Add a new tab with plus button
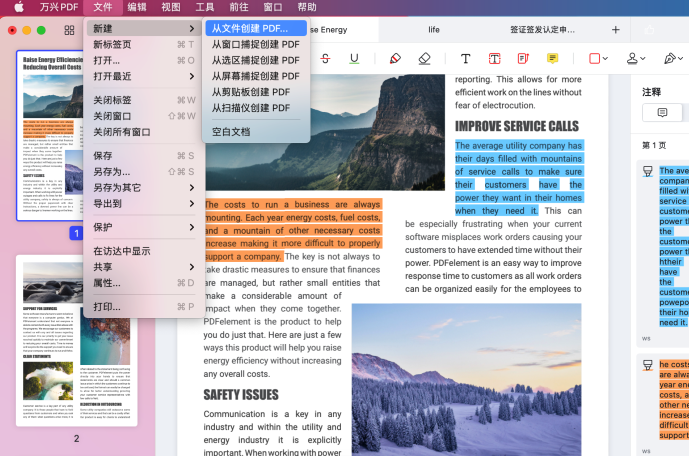The width and height of the screenshot is (689, 456). click(616, 30)
